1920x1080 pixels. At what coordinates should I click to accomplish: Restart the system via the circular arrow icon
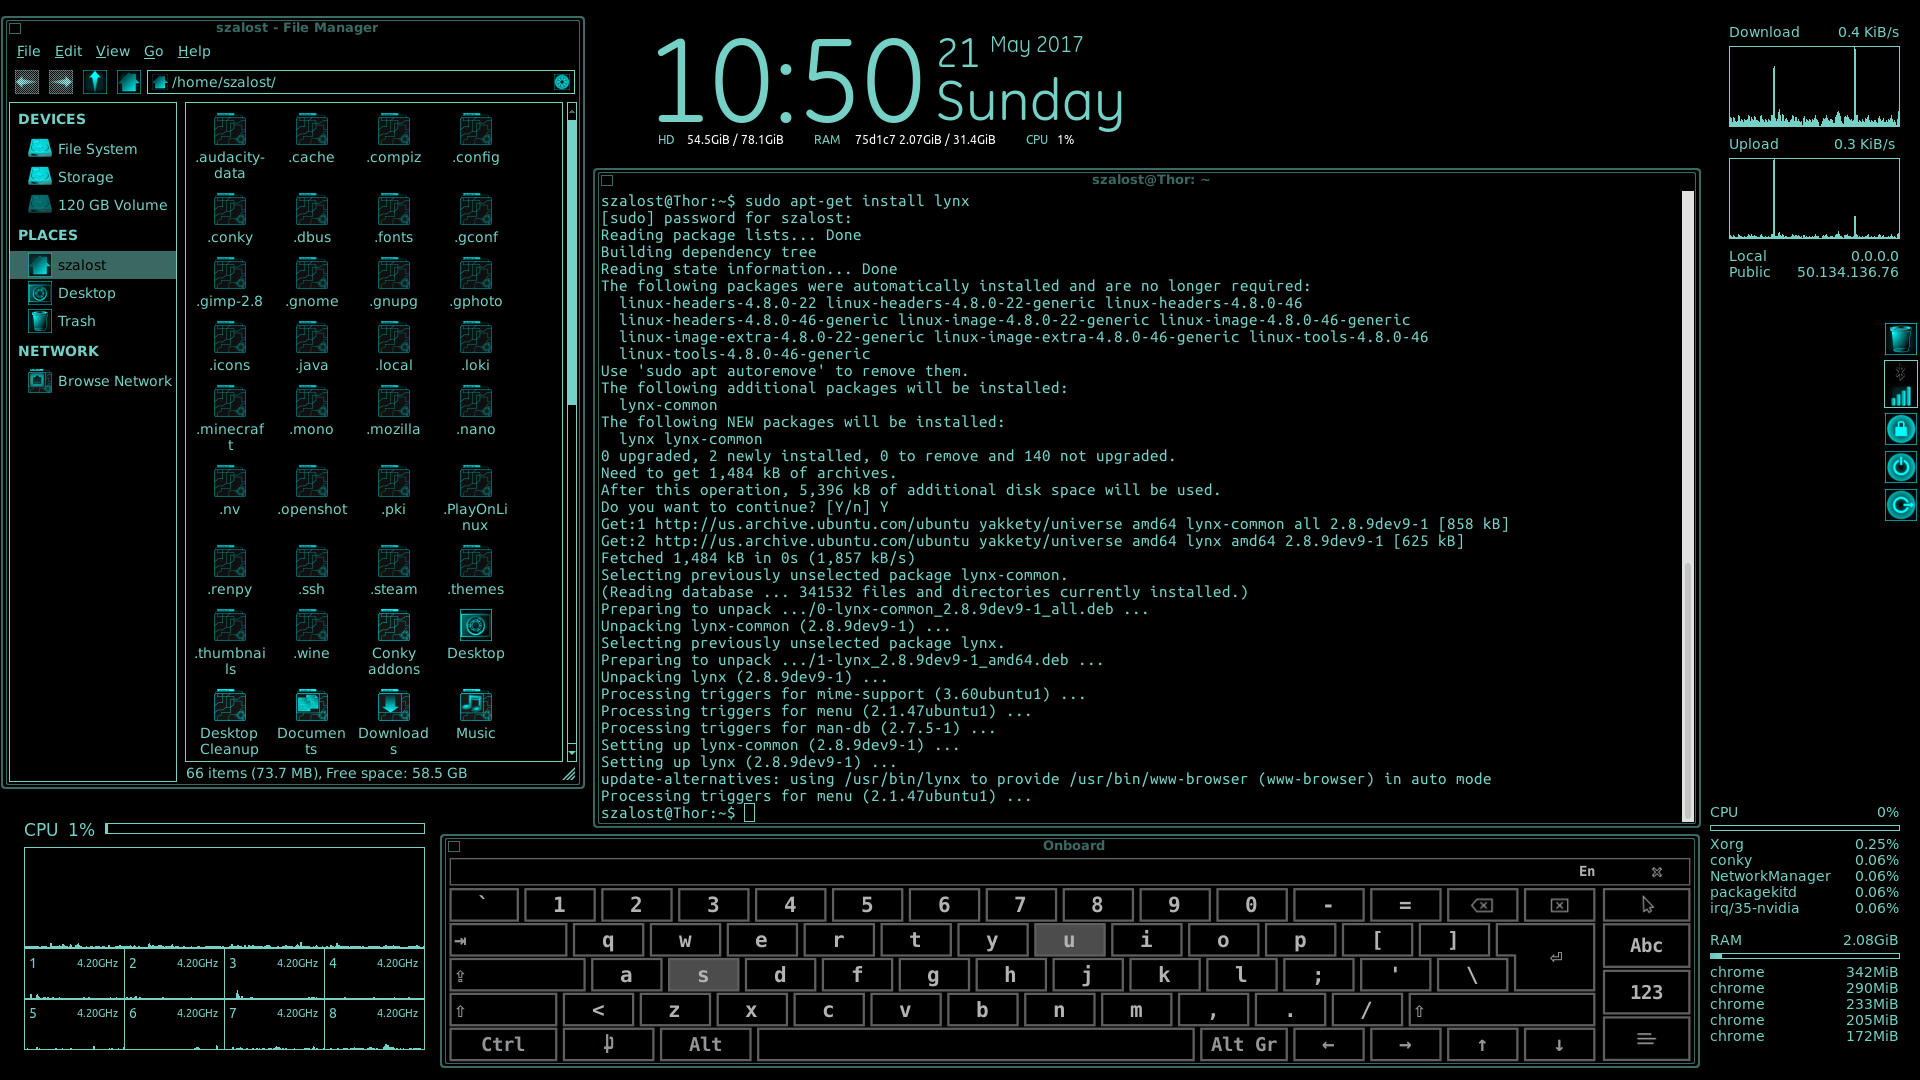[x=1901, y=505]
